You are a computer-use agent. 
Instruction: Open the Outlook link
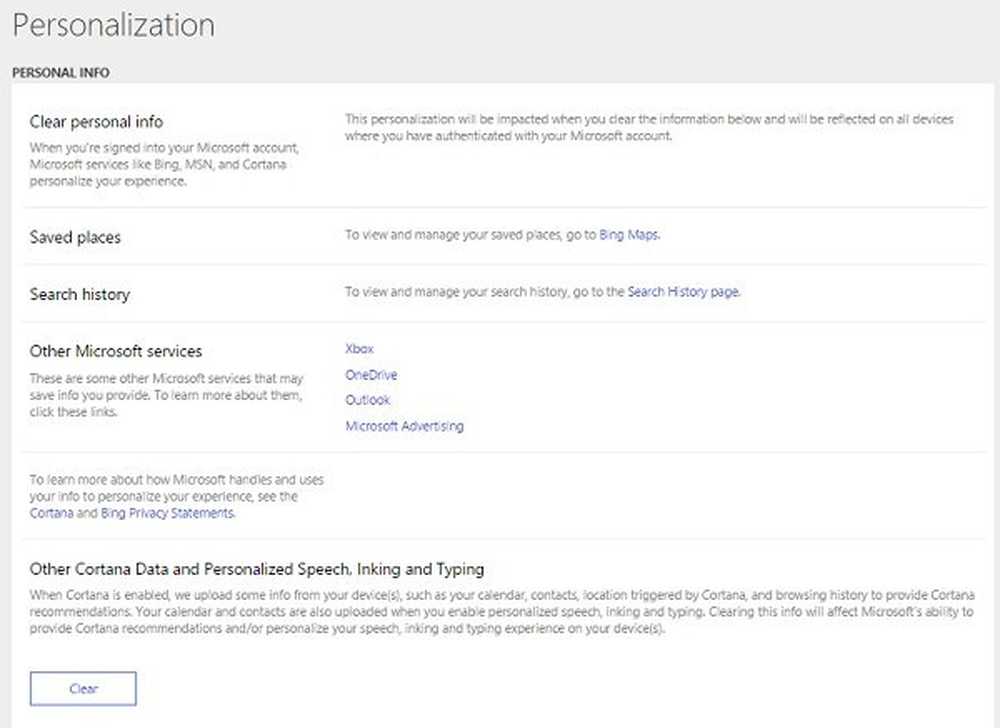(367, 400)
